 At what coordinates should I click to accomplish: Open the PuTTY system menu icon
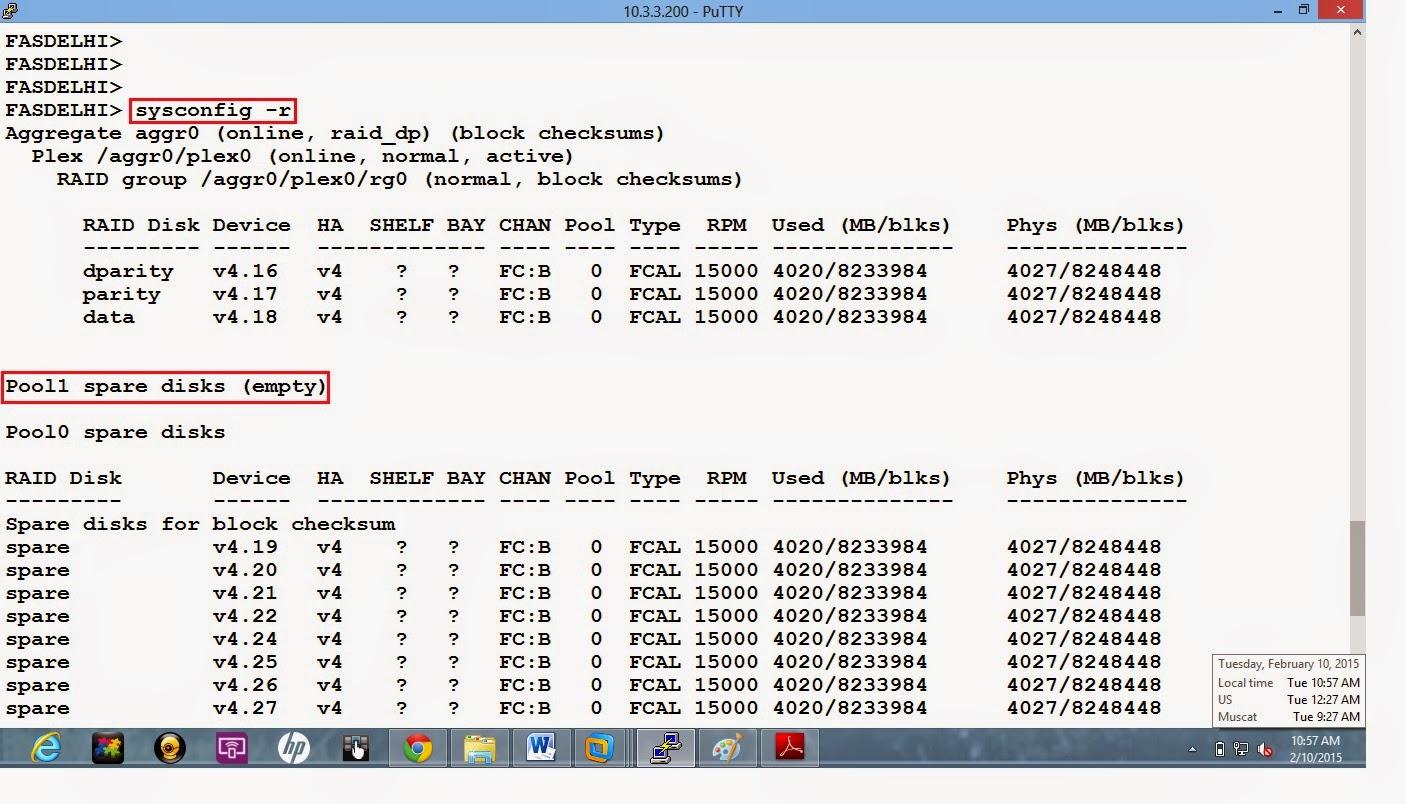coord(8,10)
